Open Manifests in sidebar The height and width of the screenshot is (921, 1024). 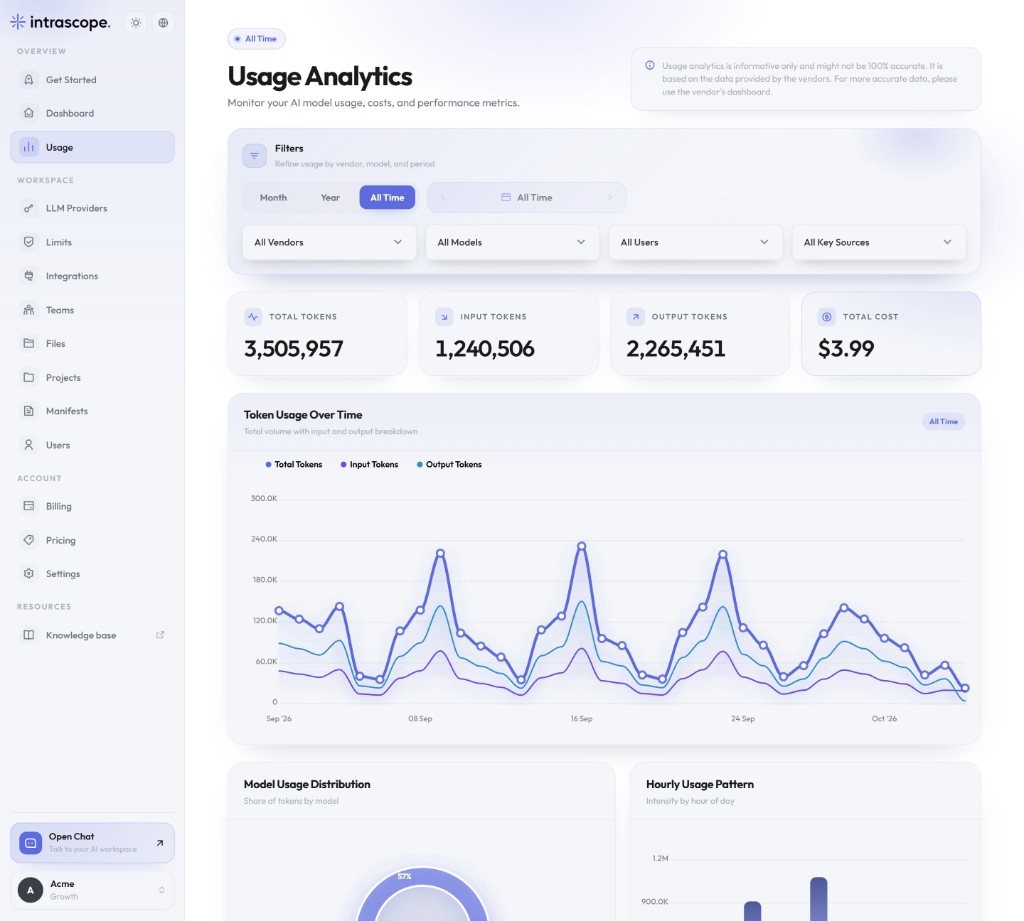[92, 411]
